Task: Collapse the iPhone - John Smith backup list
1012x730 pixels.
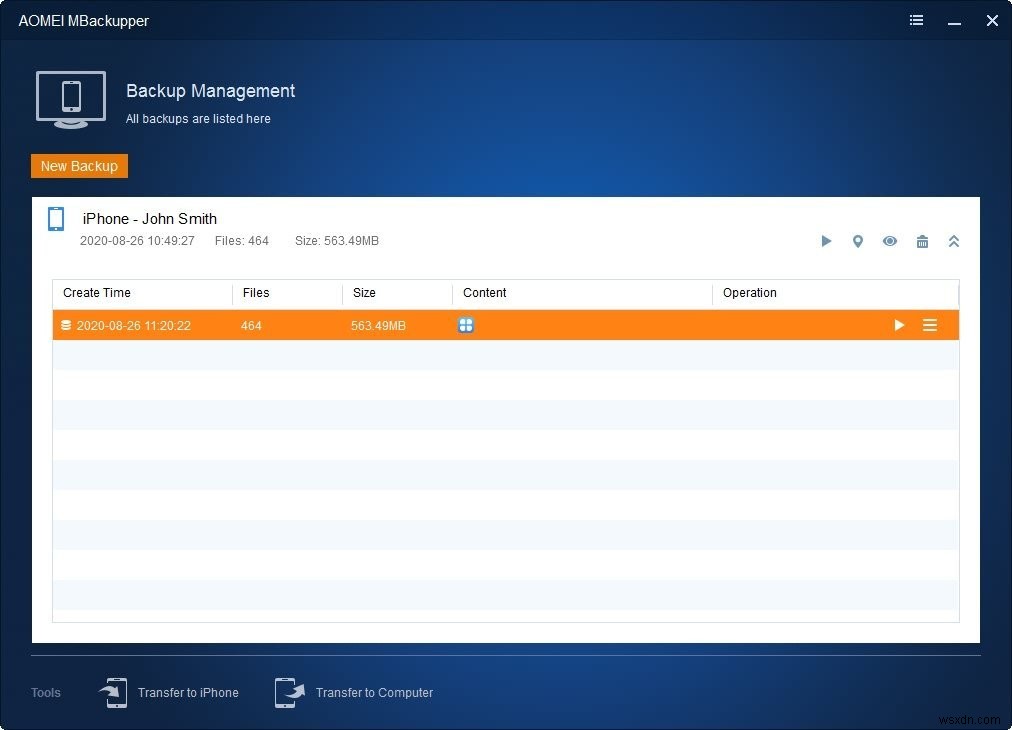Action: click(x=954, y=241)
